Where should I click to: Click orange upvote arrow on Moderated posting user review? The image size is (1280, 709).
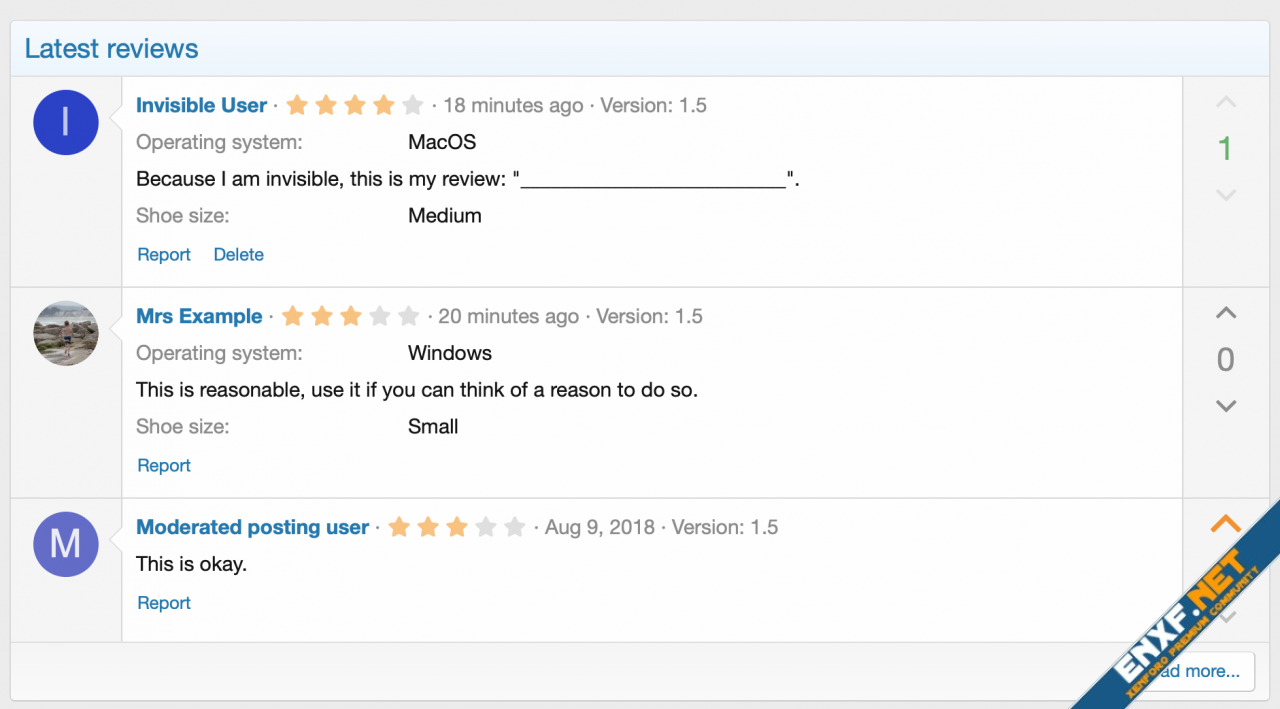coord(1226,524)
